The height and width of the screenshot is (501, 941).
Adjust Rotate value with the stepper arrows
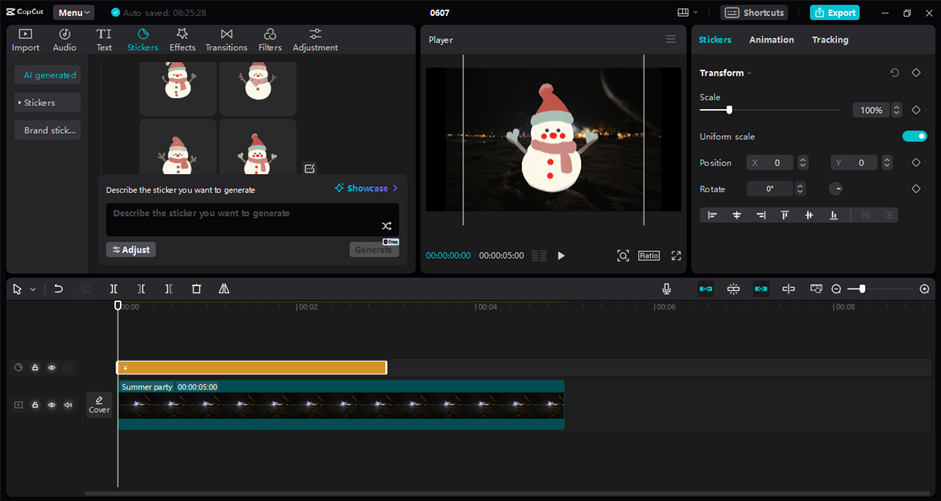(799, 188)
